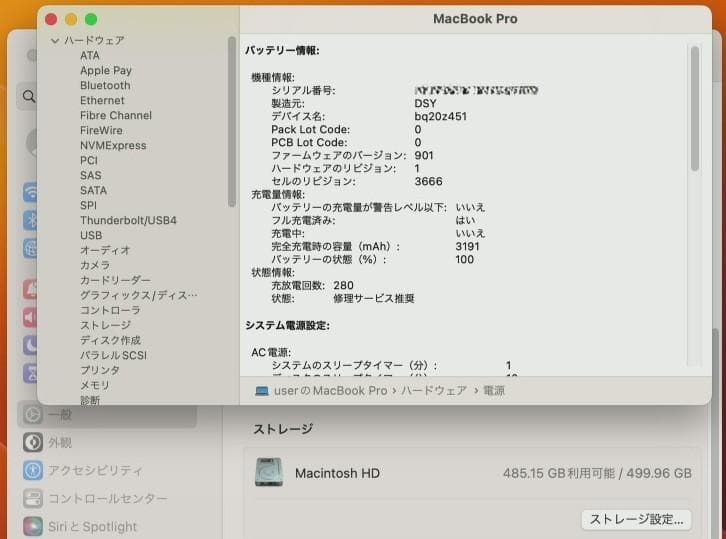Click the 外観 appearance icon
Screen dimensions: 726x539
point(32,443)
